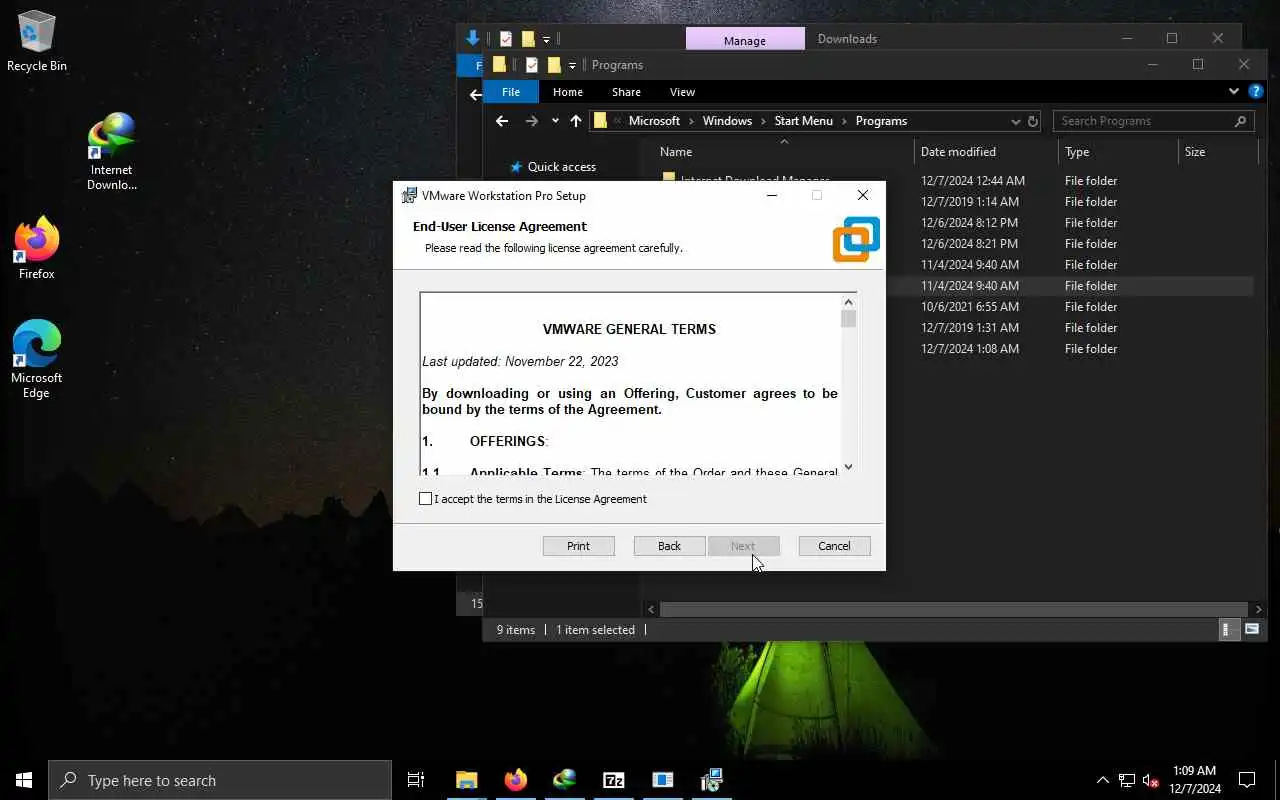Viewport: 1280px width, 800px height.
Task: Customize Downloads window quick access toolbar dropdown
Action: pyautogui.click(x=546, y=39)
